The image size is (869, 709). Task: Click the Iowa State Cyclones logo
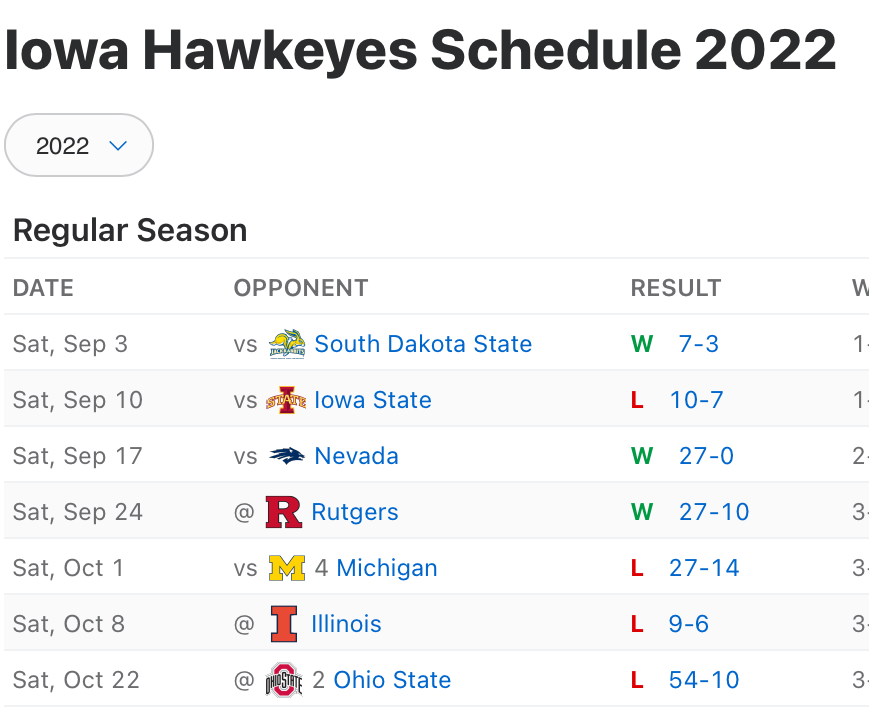click(286, 400)
